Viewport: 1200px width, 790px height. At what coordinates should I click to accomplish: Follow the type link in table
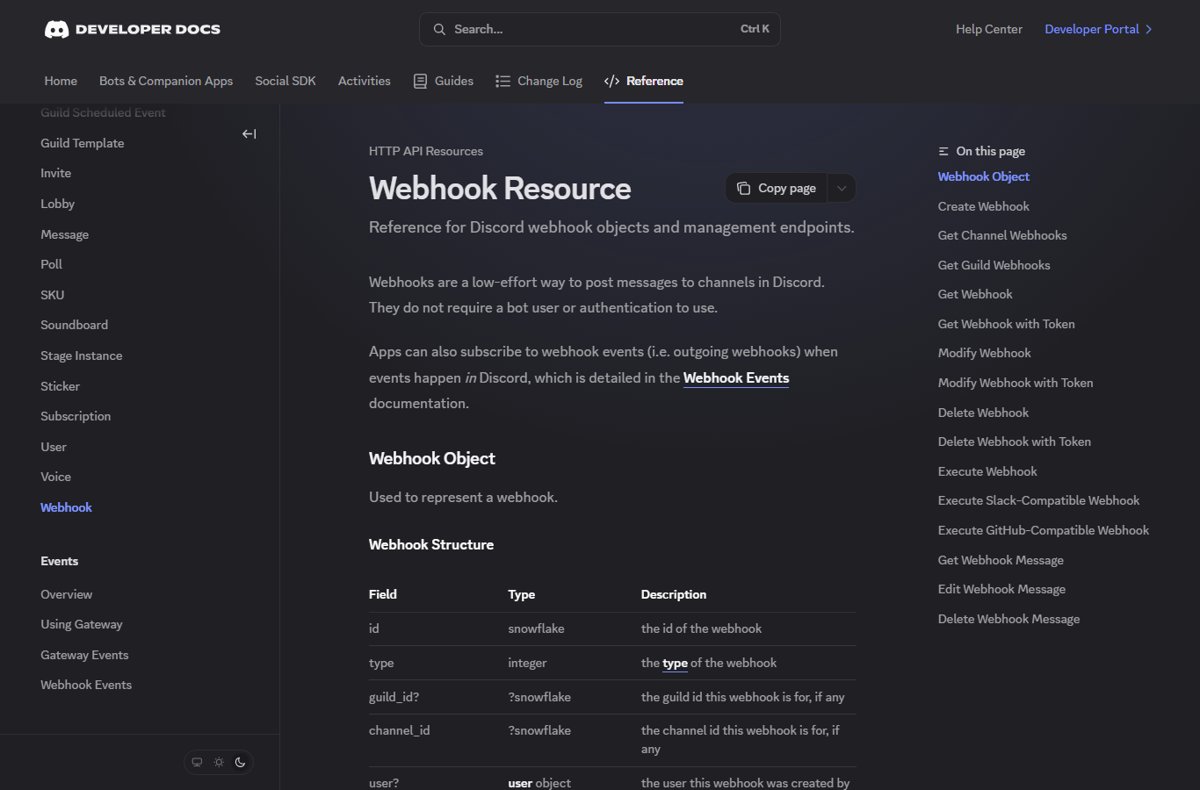pyautogui.click(x=675, y=663)
